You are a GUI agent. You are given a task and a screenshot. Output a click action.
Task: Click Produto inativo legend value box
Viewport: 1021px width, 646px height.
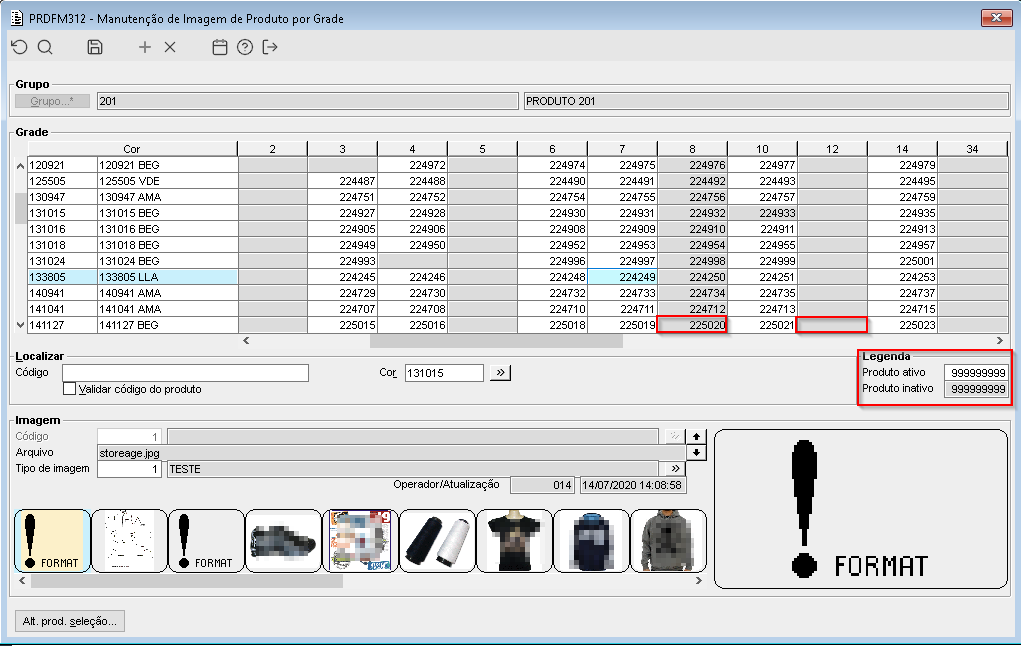pos(976,389)
